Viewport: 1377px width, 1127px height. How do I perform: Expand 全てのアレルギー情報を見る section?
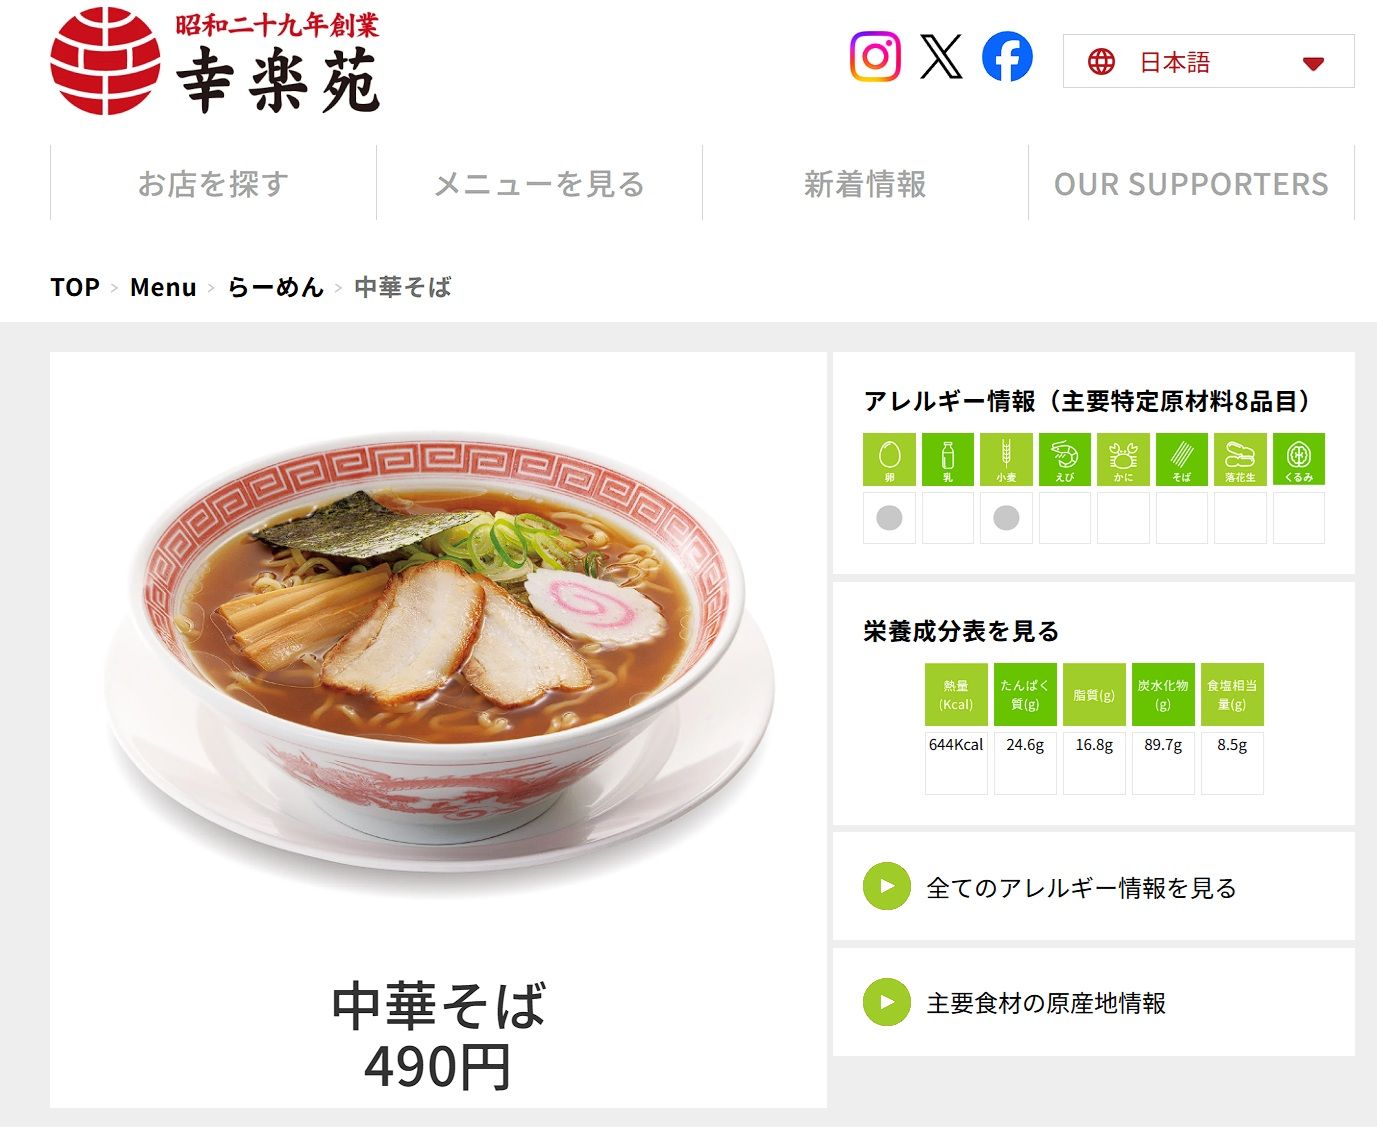click(1093, 887)
